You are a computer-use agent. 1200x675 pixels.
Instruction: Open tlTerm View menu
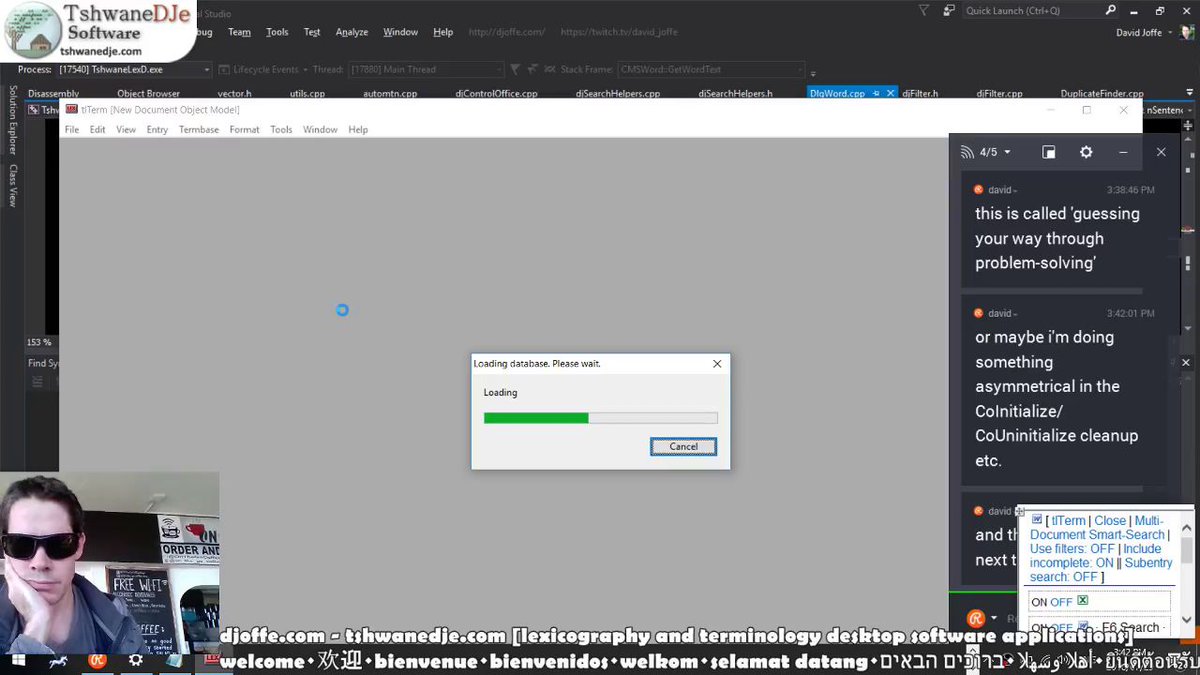[x=126, y=130]
